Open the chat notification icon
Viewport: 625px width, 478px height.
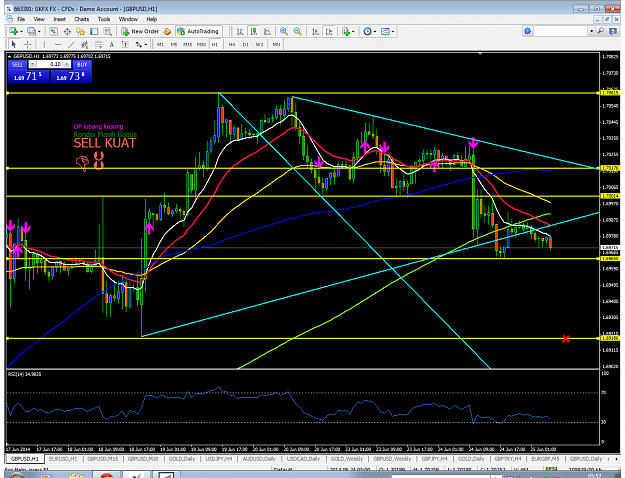click(613, 31)
